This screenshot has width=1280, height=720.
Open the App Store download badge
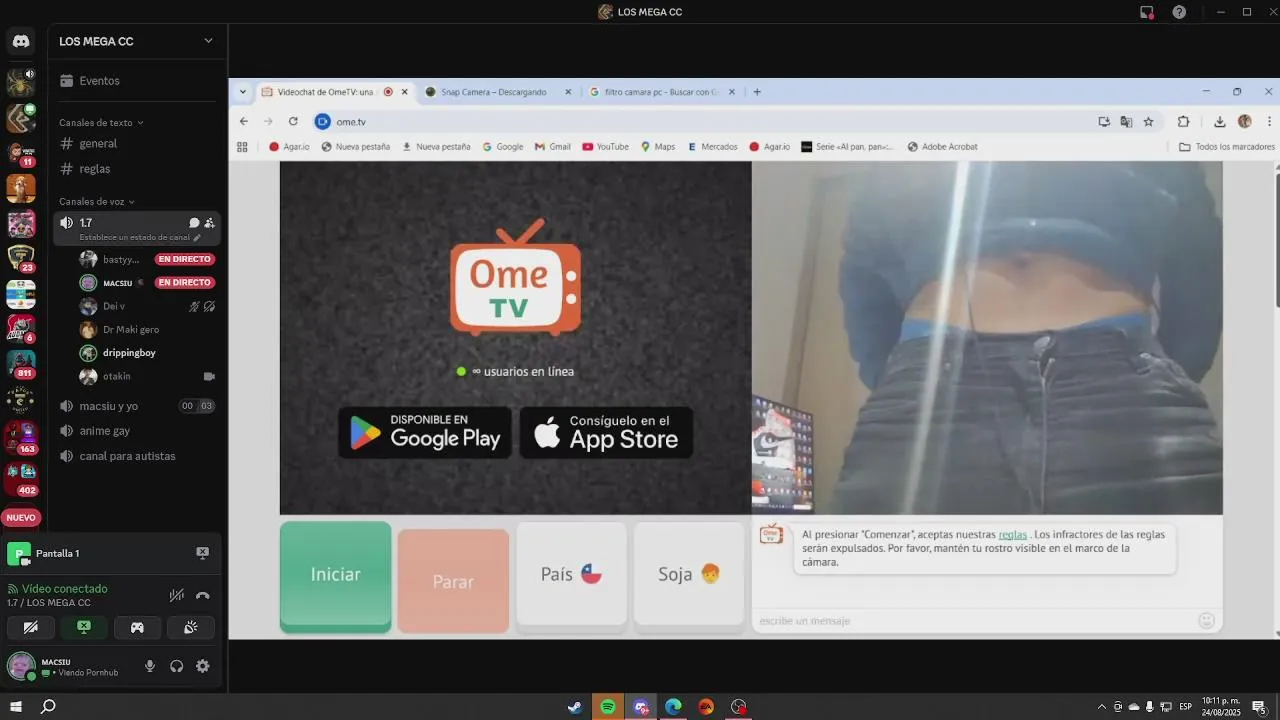click(x=606, y=432)
